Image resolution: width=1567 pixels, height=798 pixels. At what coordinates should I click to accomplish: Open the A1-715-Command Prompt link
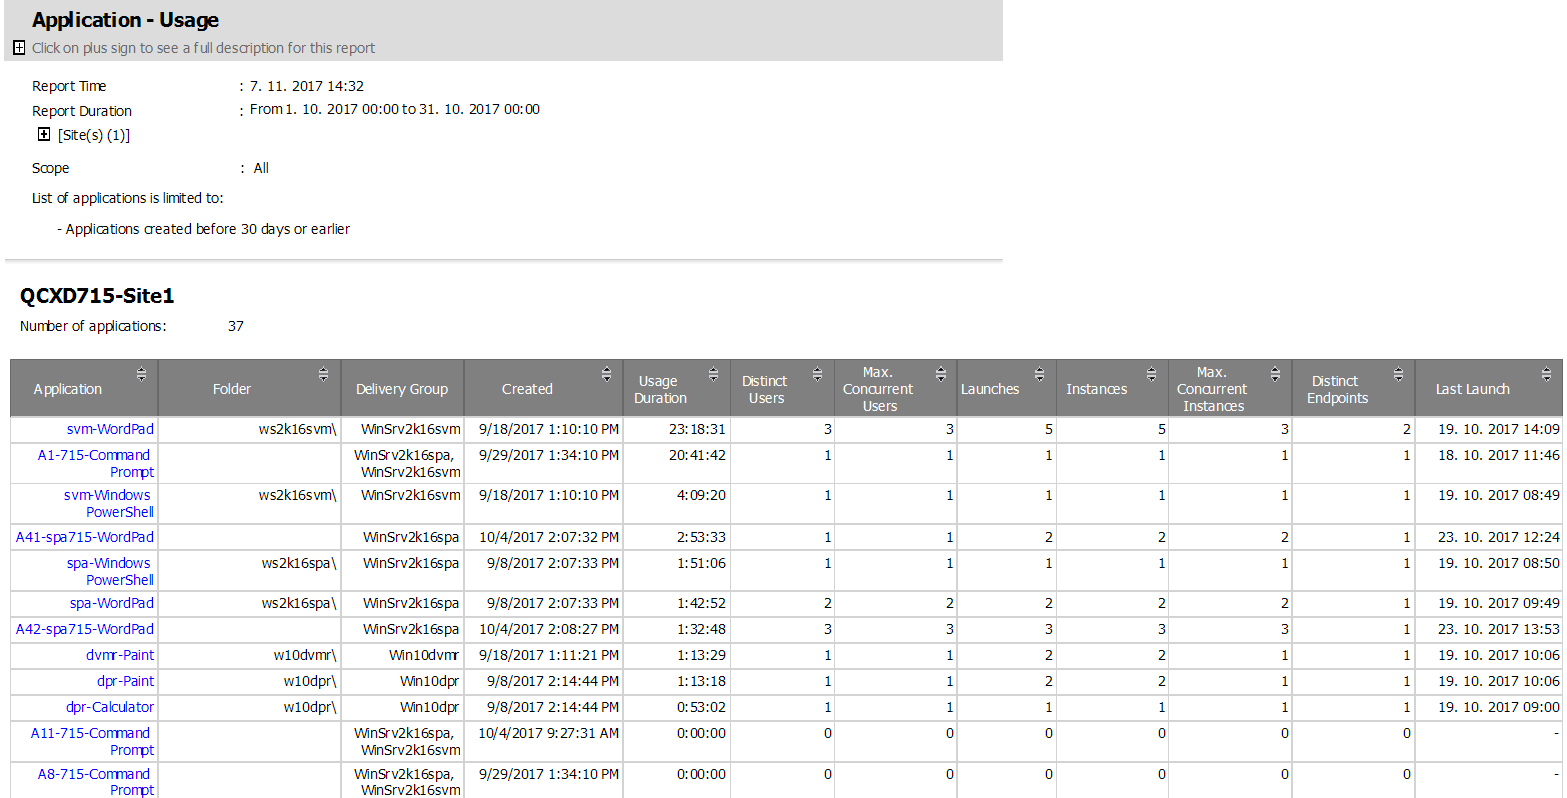coord(96,463)
